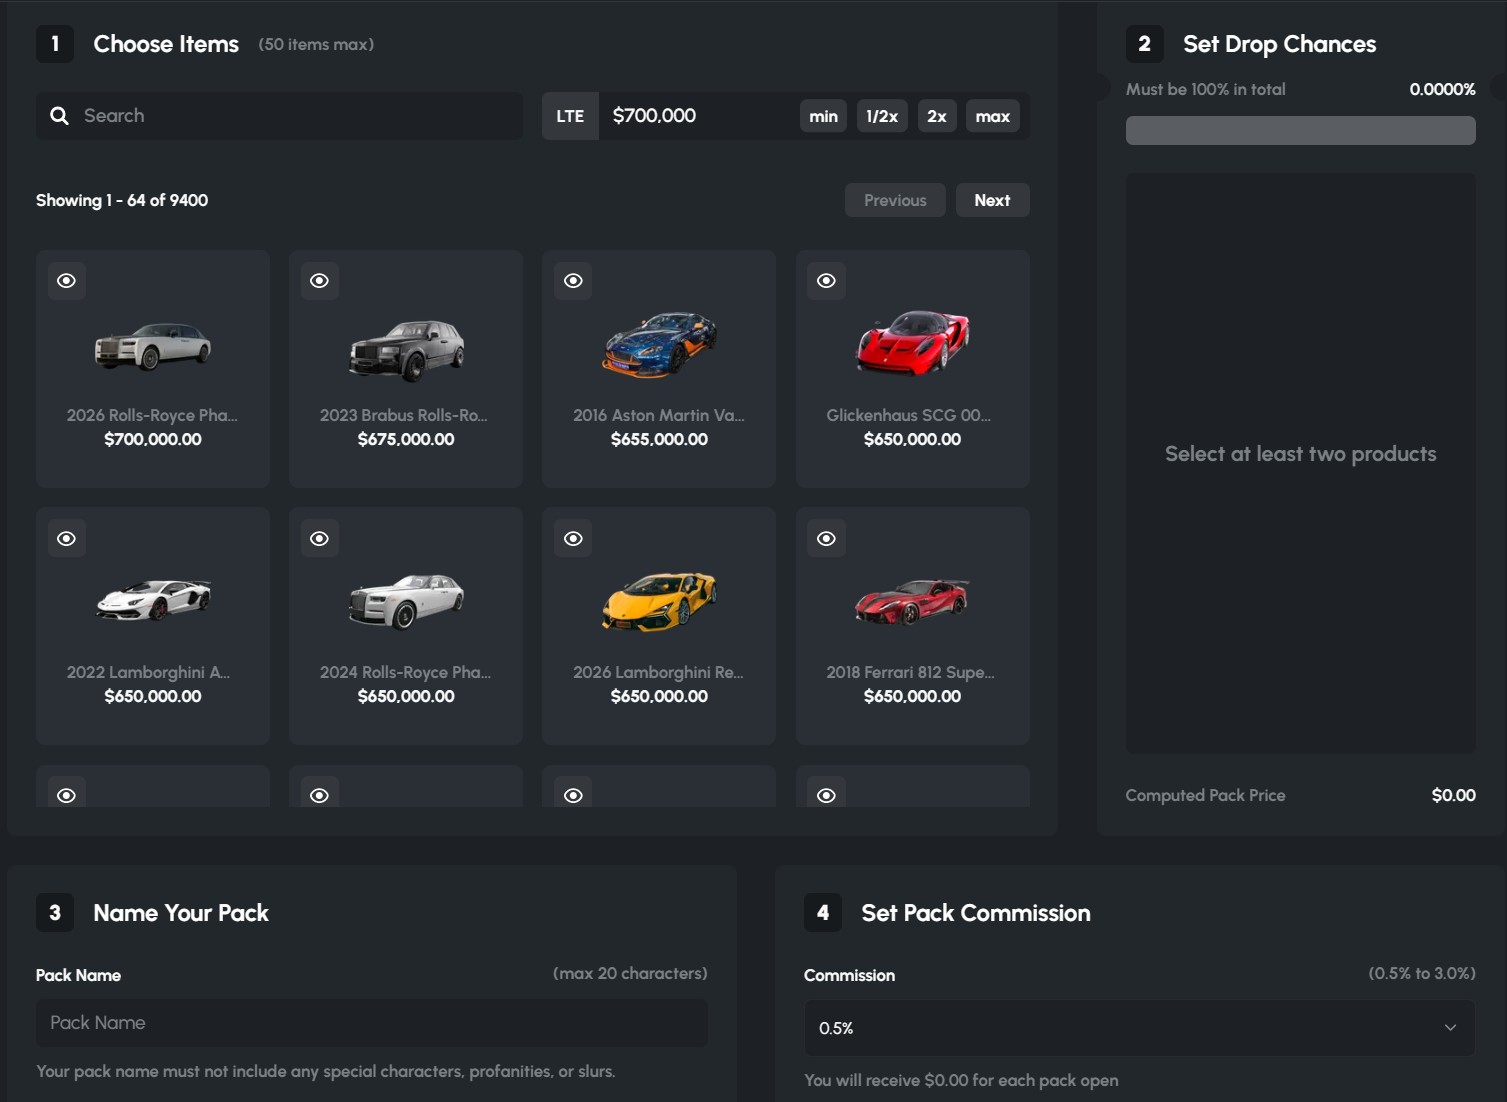Click the $700,000 price input field
The width and height of the screenshot is (1507, 1102).
point(695,116)
